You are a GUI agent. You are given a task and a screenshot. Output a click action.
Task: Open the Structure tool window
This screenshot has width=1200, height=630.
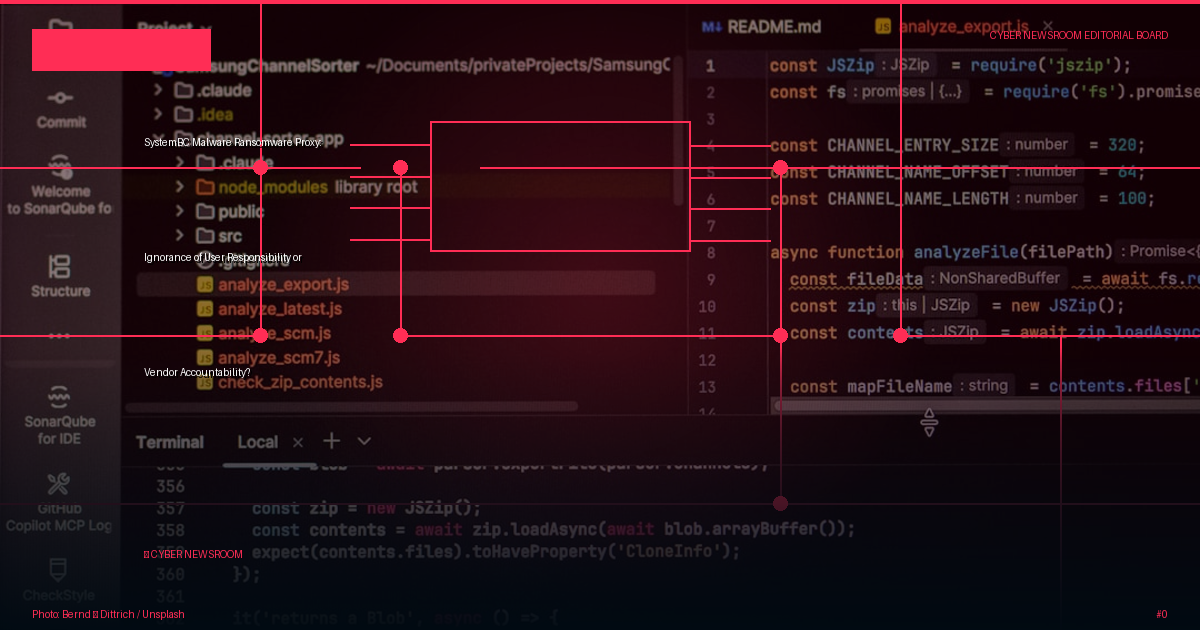[60, 276]
